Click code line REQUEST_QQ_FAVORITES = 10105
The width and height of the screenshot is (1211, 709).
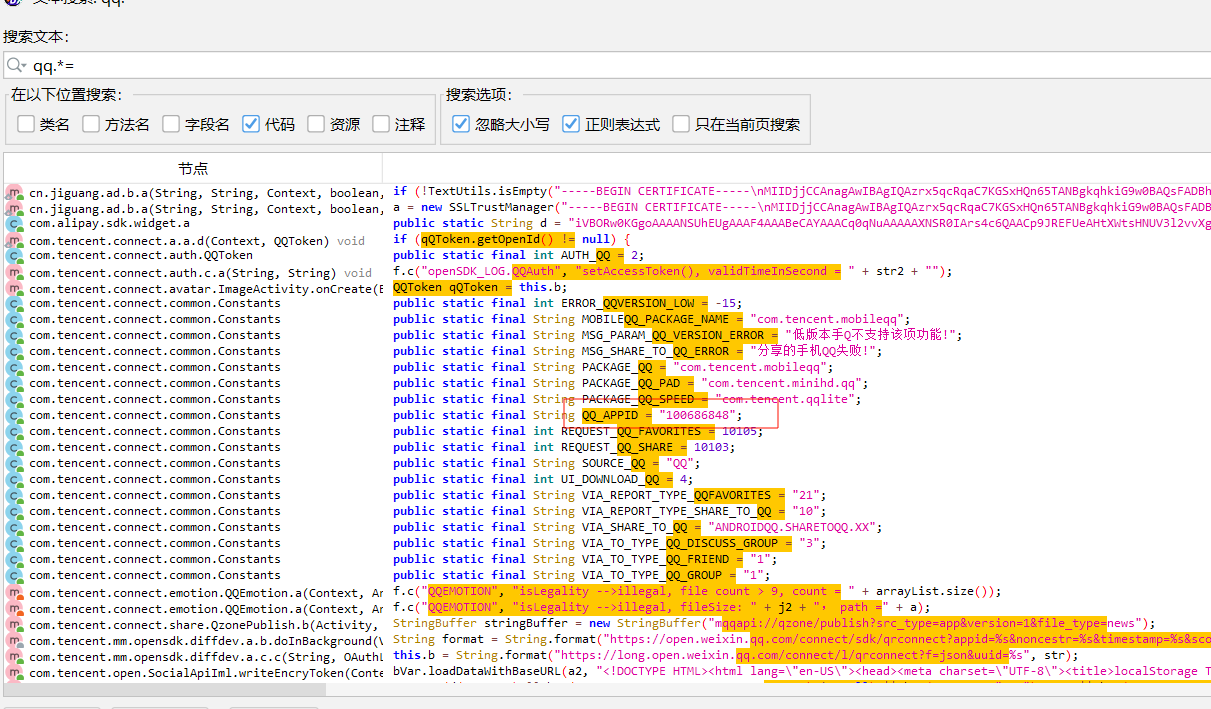click(x=579, y=431)
